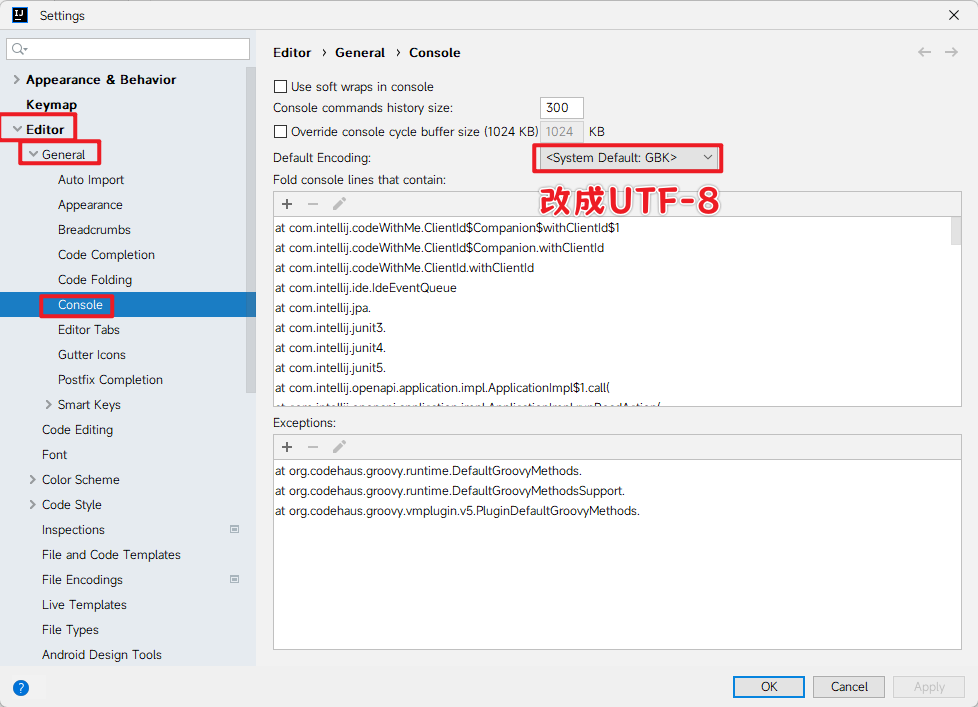Click the add icon in fold console lines toolbar

click(287, 204)
